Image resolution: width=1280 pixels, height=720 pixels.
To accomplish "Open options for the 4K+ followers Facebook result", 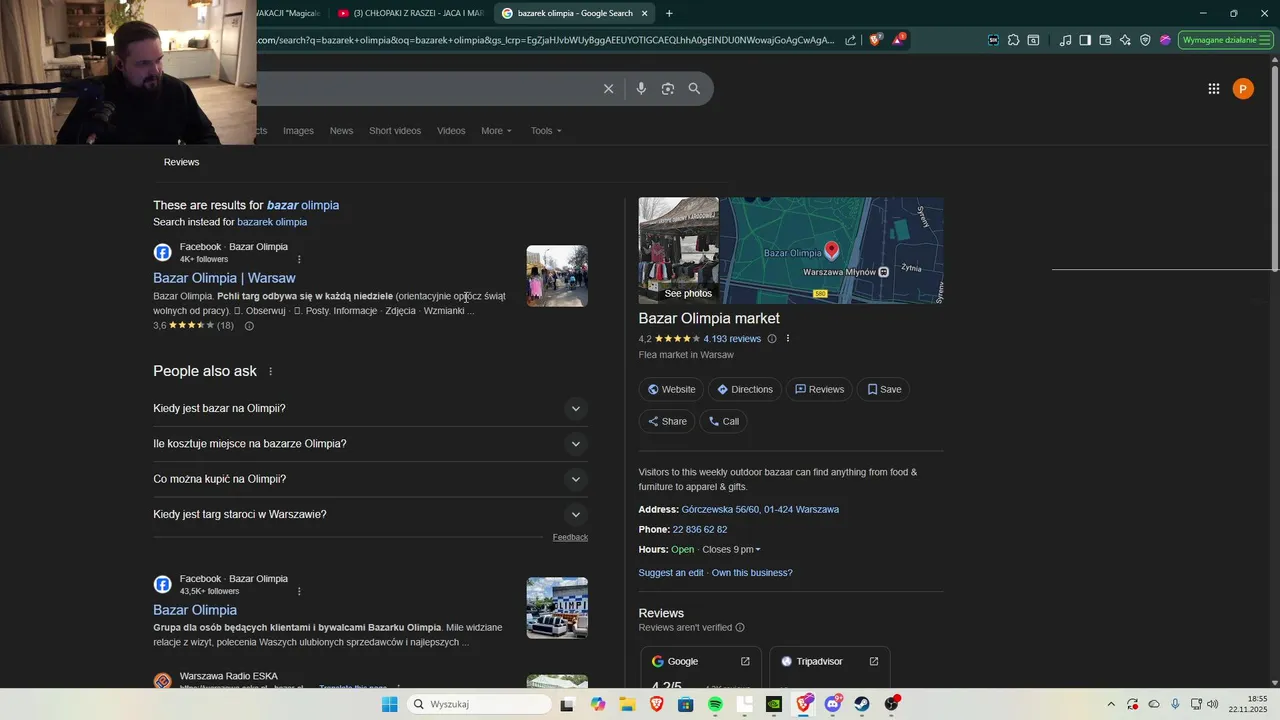I will click(299, 259).
